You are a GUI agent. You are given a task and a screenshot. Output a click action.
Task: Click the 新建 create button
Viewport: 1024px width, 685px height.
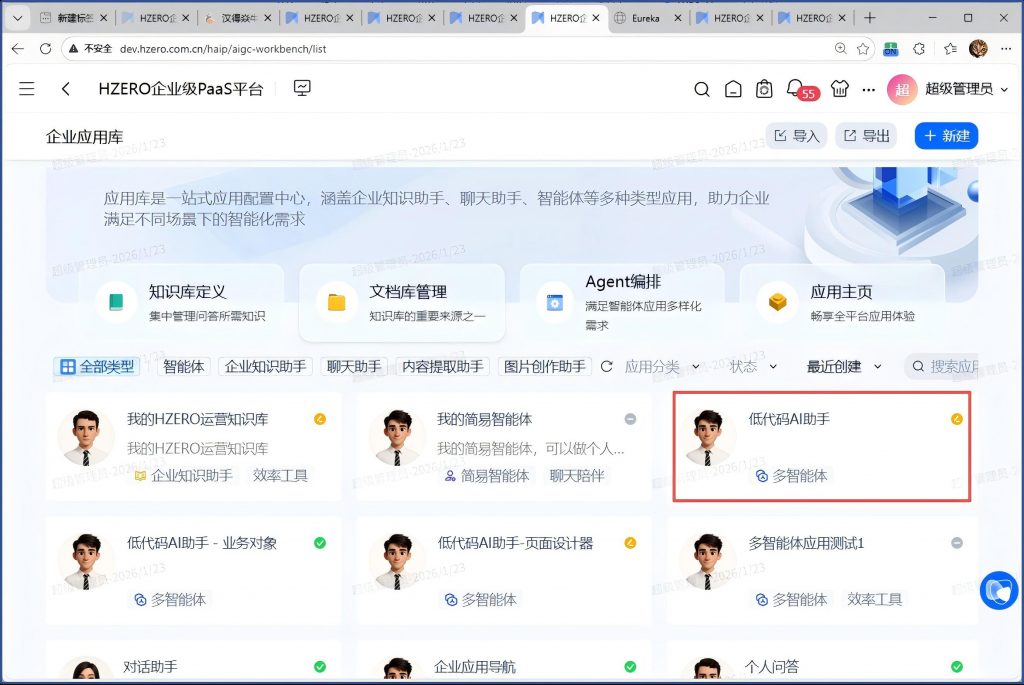[946, 136]
